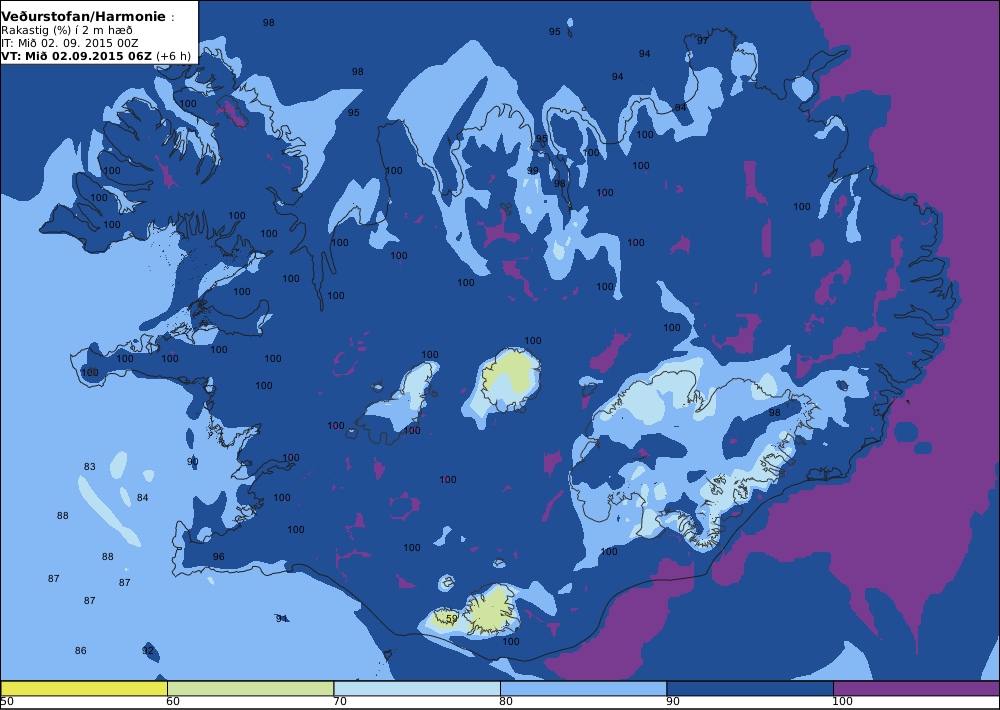Click the humidity value '99' on the map
1000x710 pixels.
coord(533,170)
